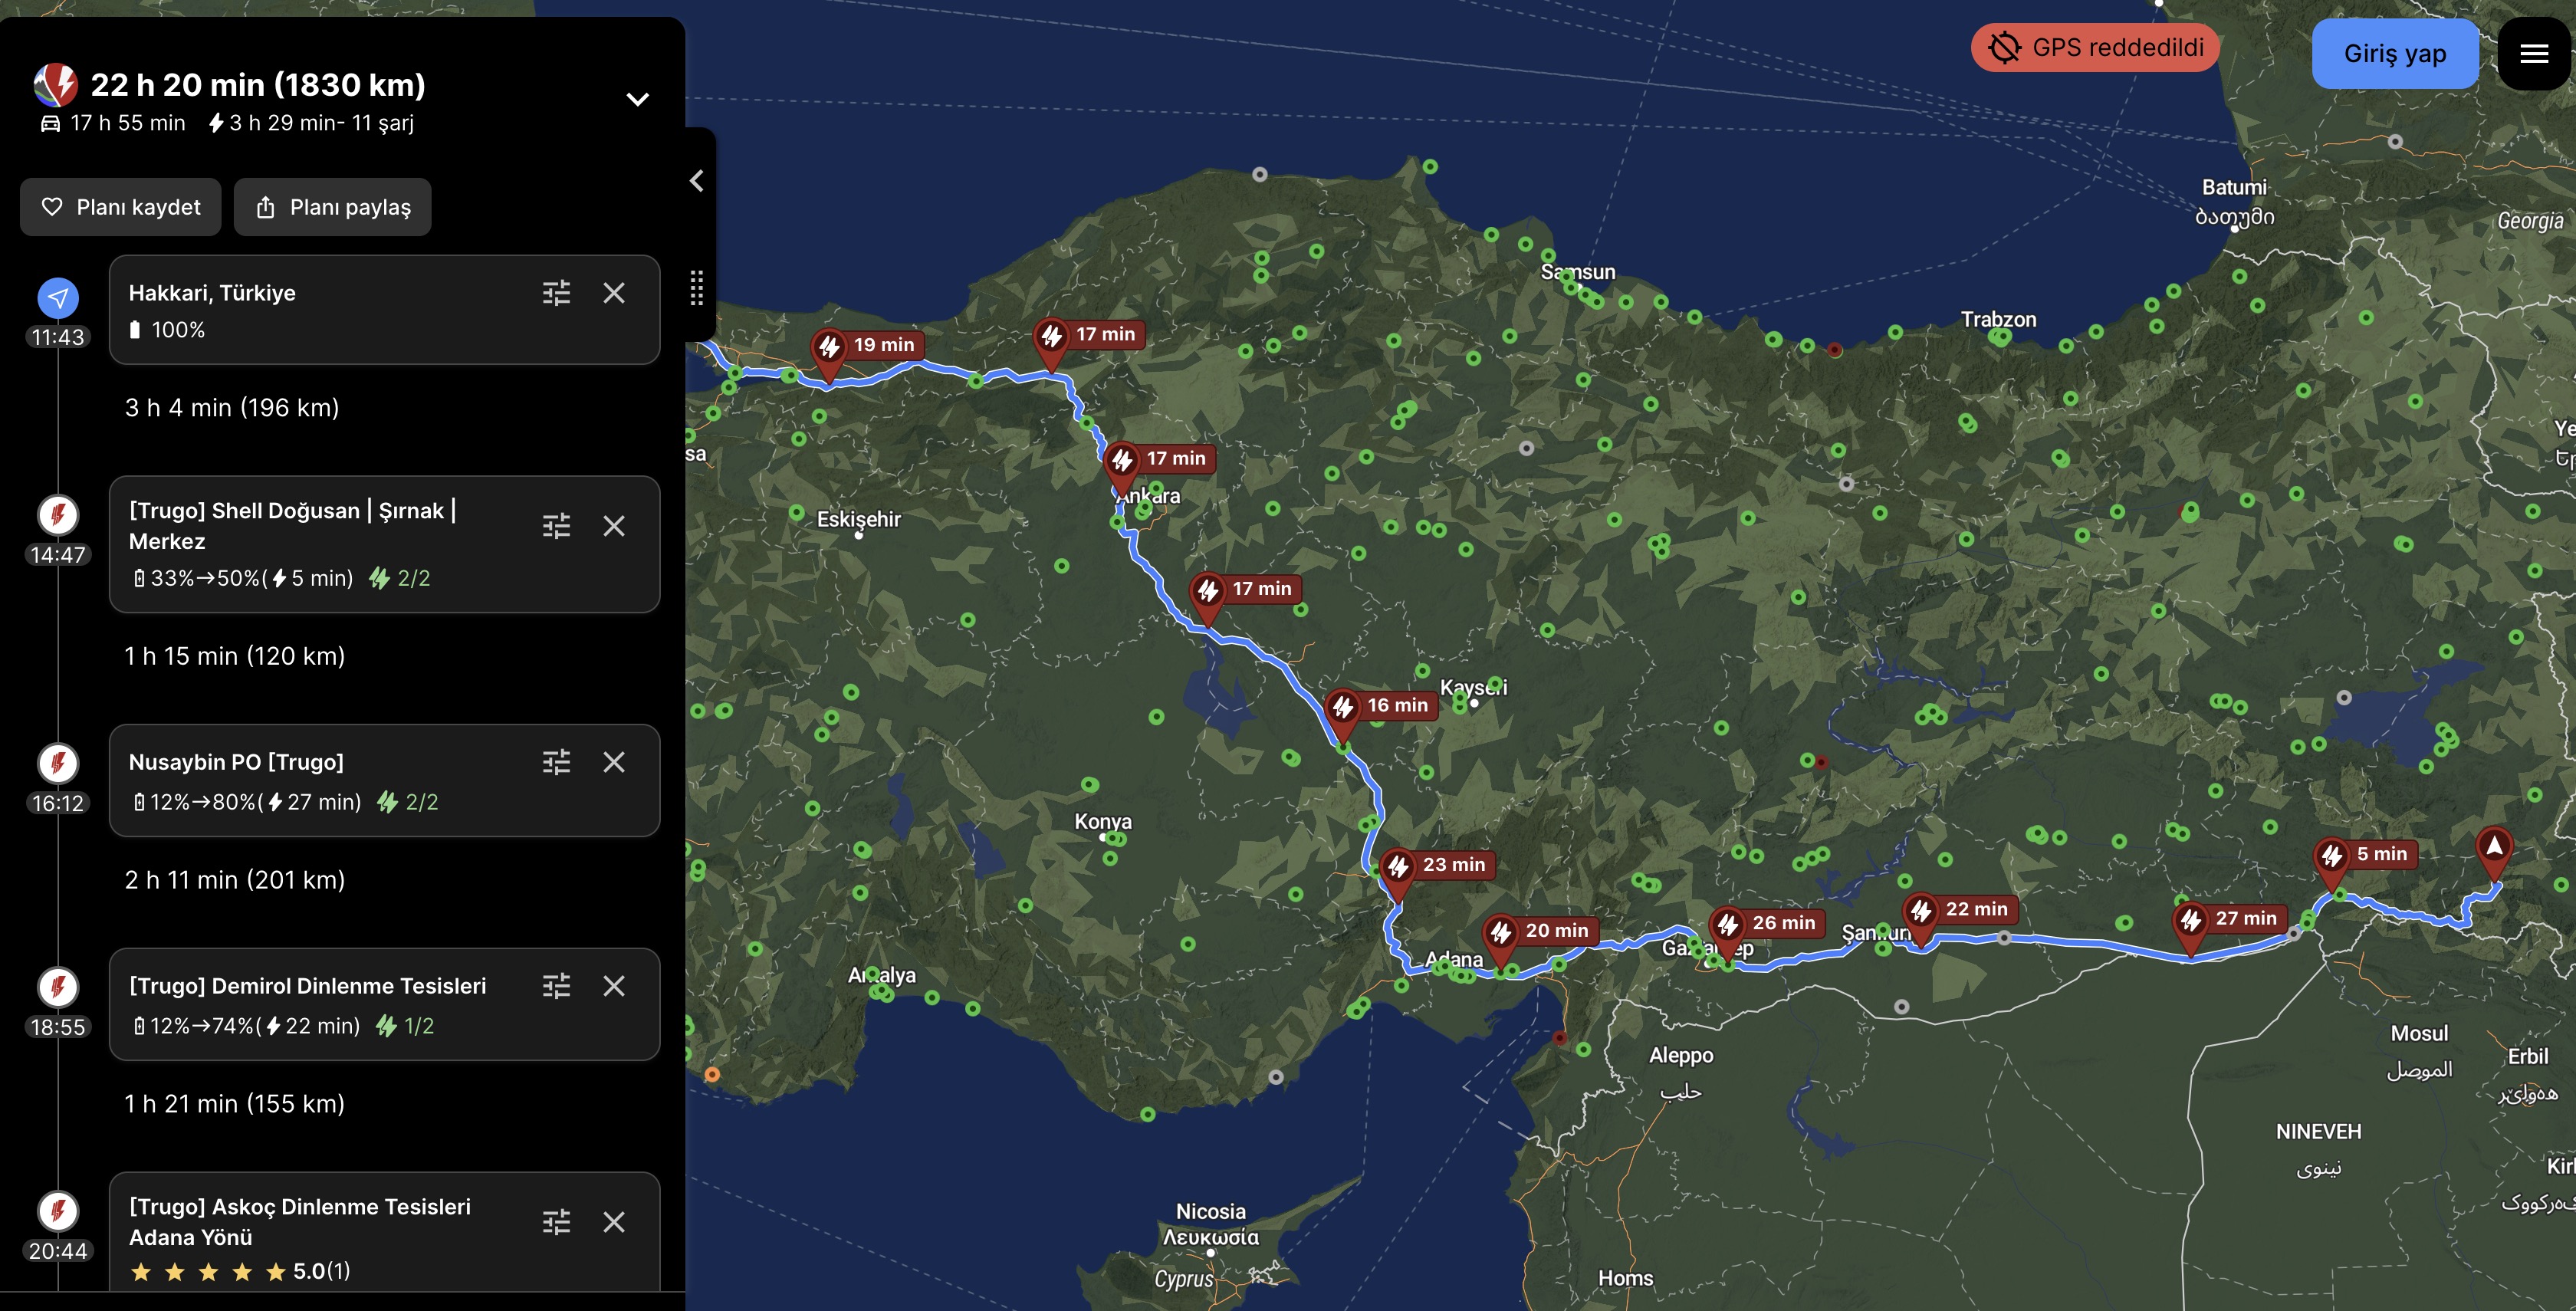Collapse the side panel arrow
The width and height of the screenshot is (2576, 1311).
(697, 181)
